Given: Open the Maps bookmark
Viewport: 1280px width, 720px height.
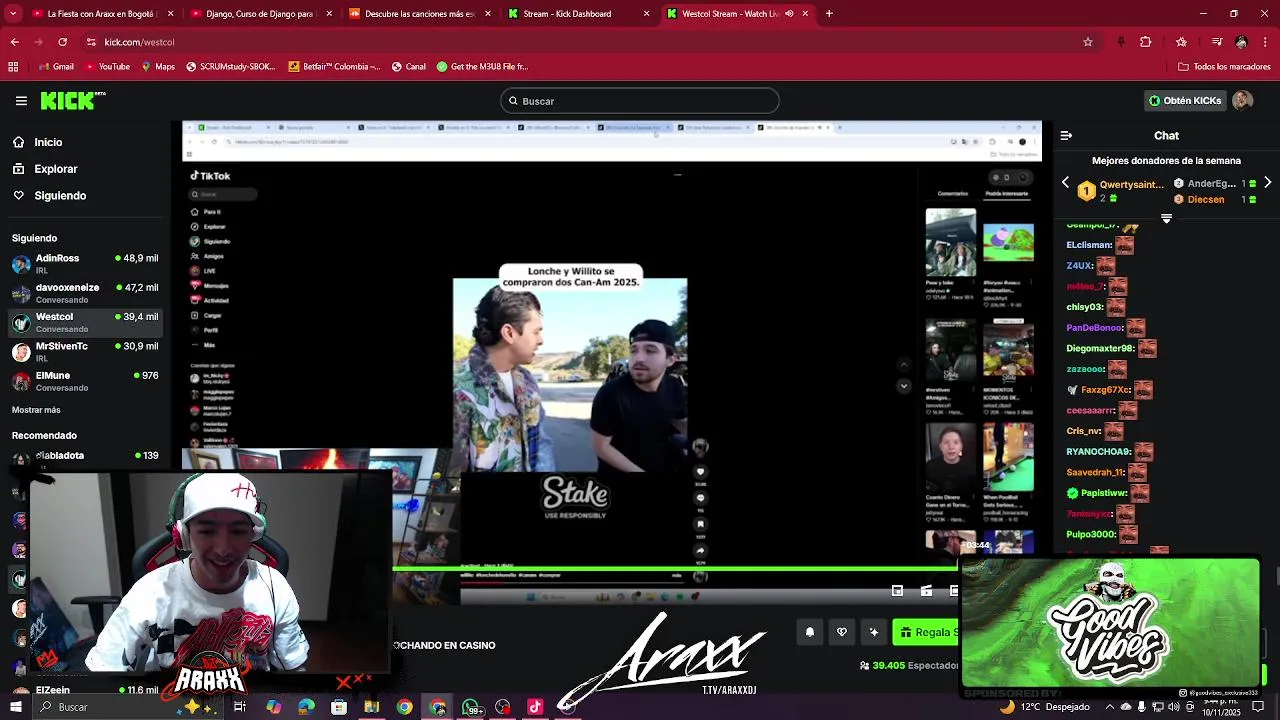Looking at the screenshot, I should [x=158, y=67].
